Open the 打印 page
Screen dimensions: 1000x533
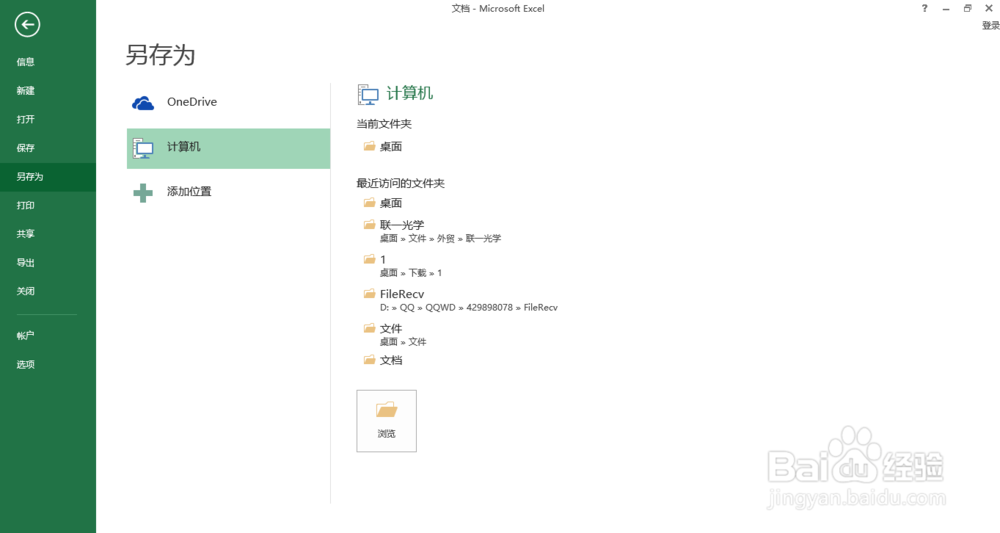tap(26, 205)
